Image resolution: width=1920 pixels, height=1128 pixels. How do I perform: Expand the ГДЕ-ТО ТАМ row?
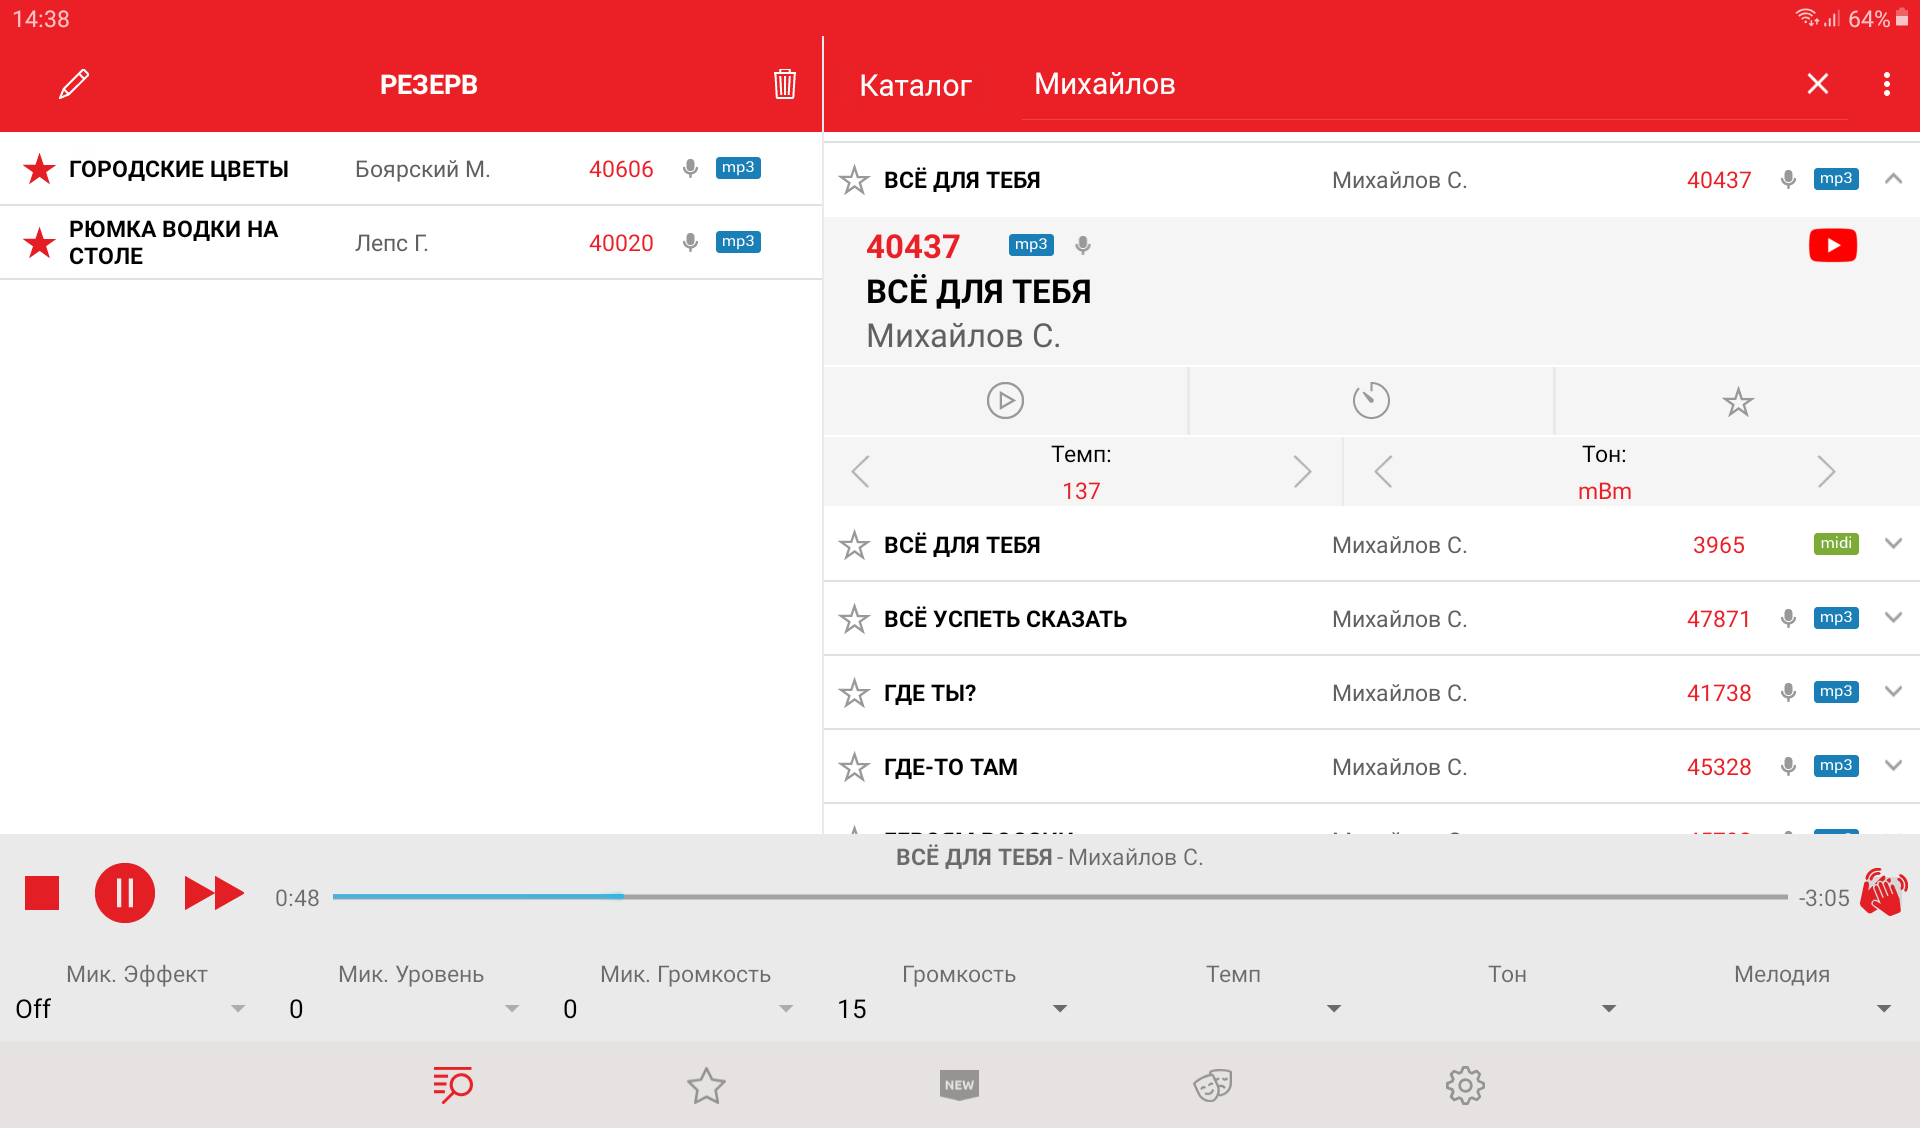[1893, 766]
